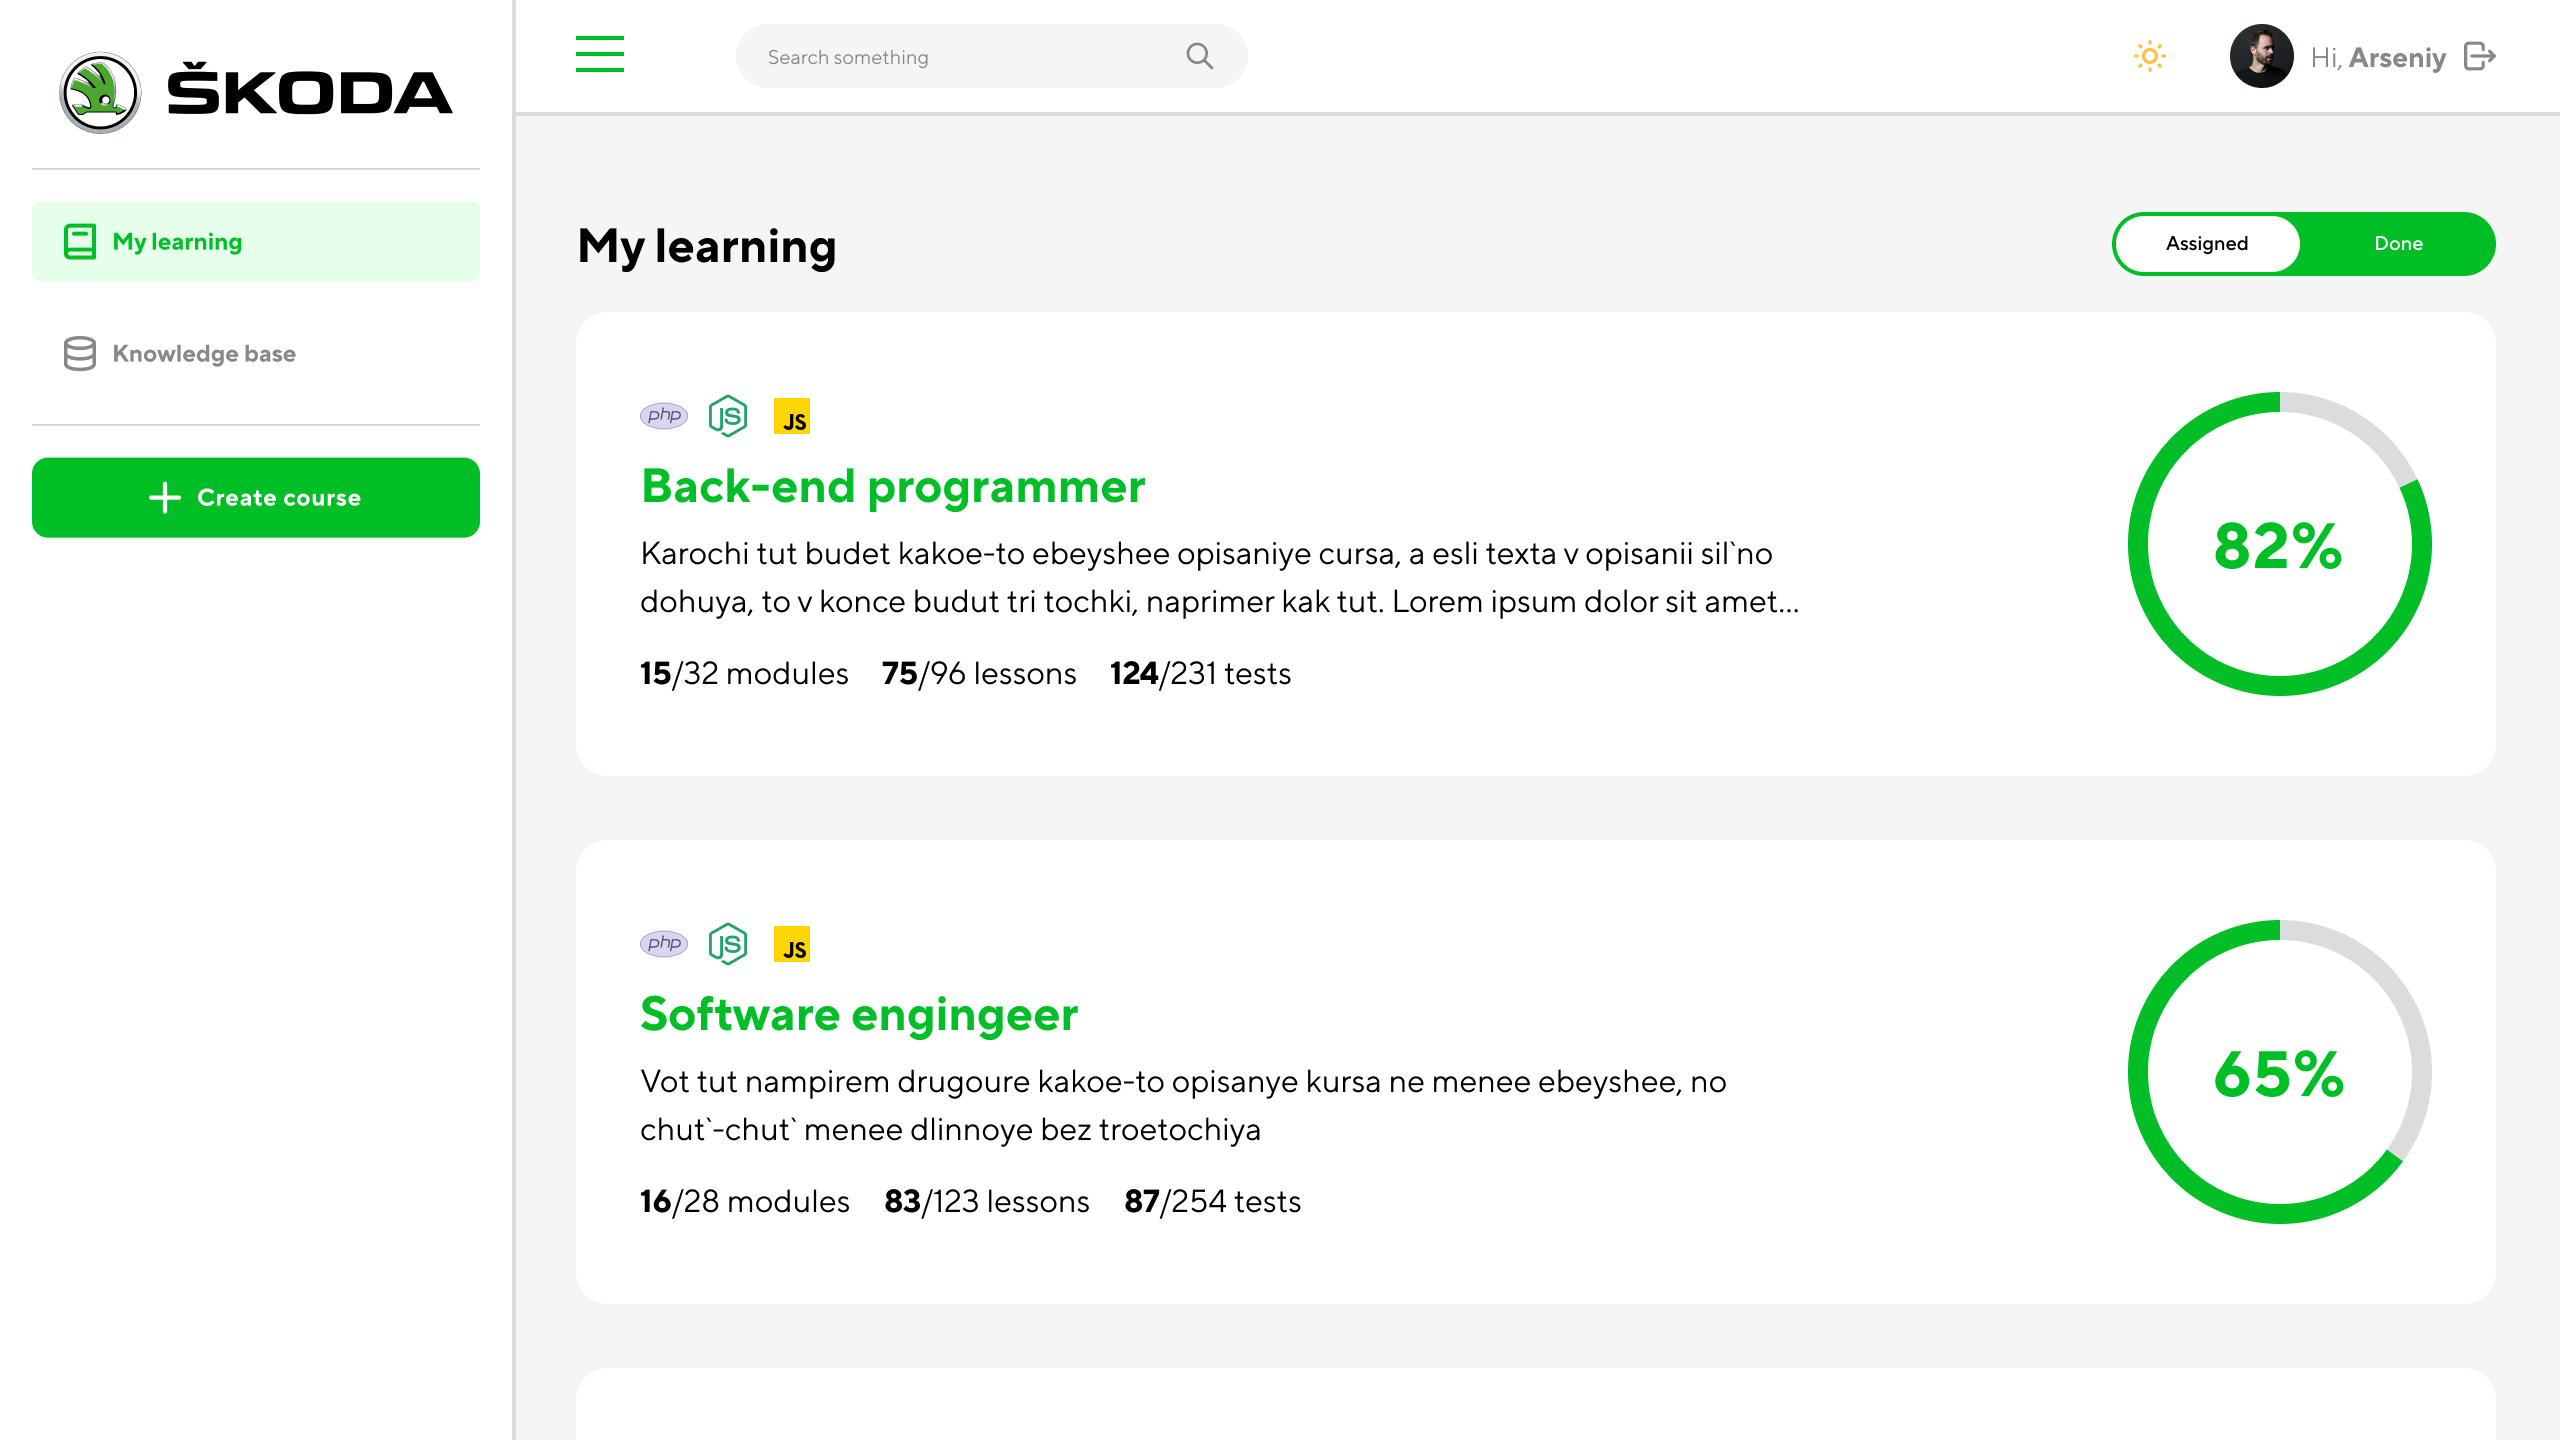Image resolution: width=2560 pixels, height=1440 pixels.
Task: Open the Back-end programmer course title
Action: (893, 487)
